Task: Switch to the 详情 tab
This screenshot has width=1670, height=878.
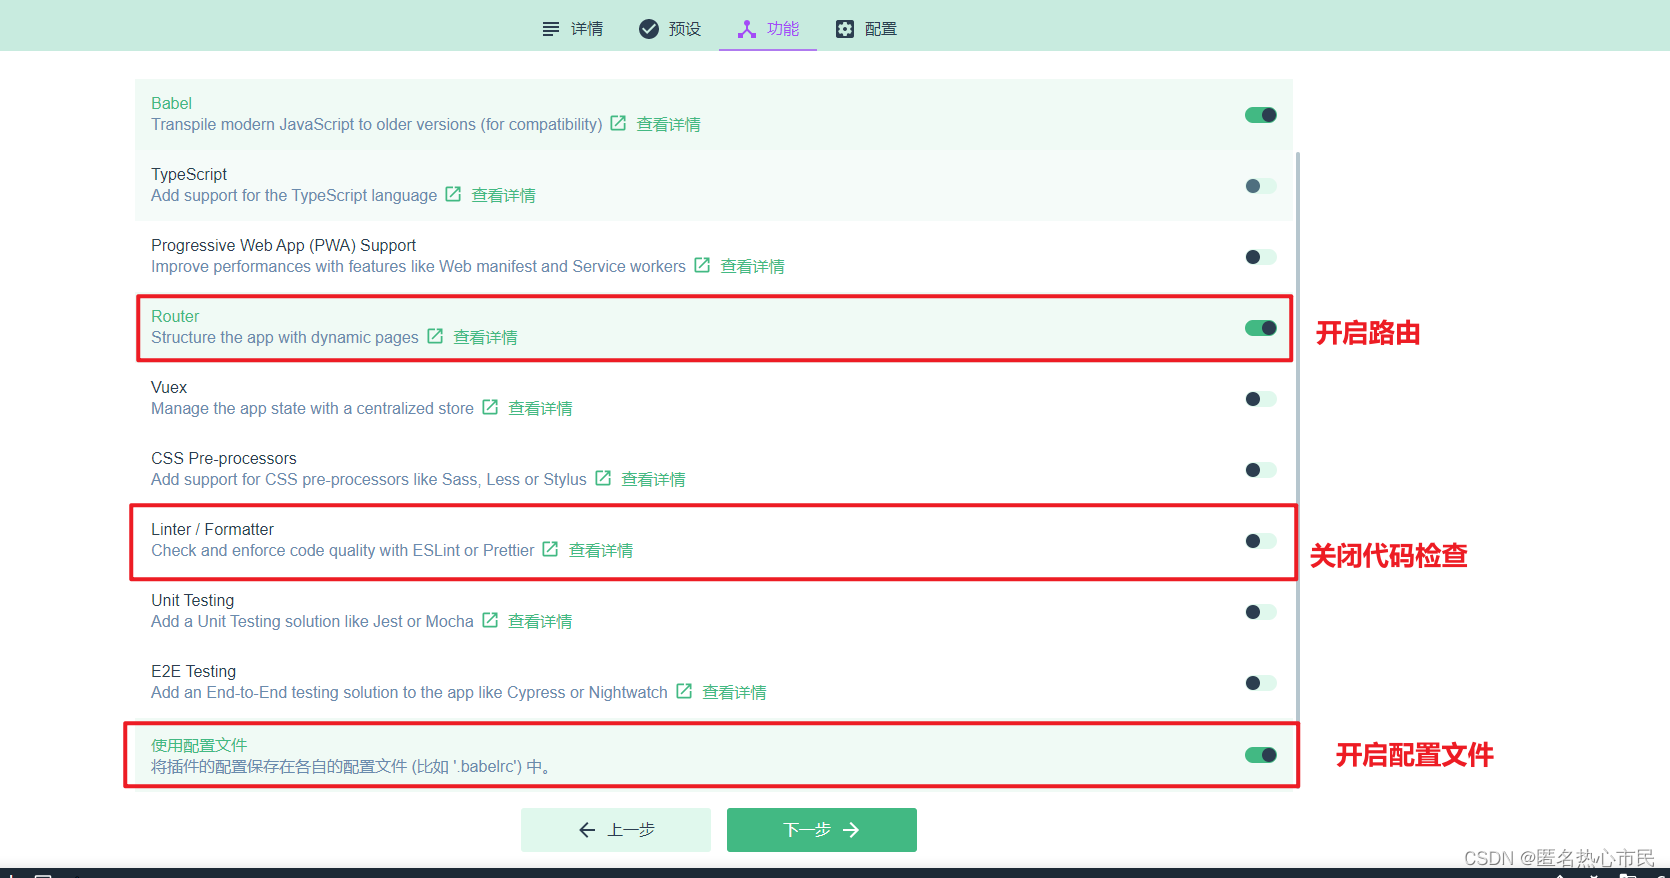Action: pyautogui.click(x=573, y=29)
